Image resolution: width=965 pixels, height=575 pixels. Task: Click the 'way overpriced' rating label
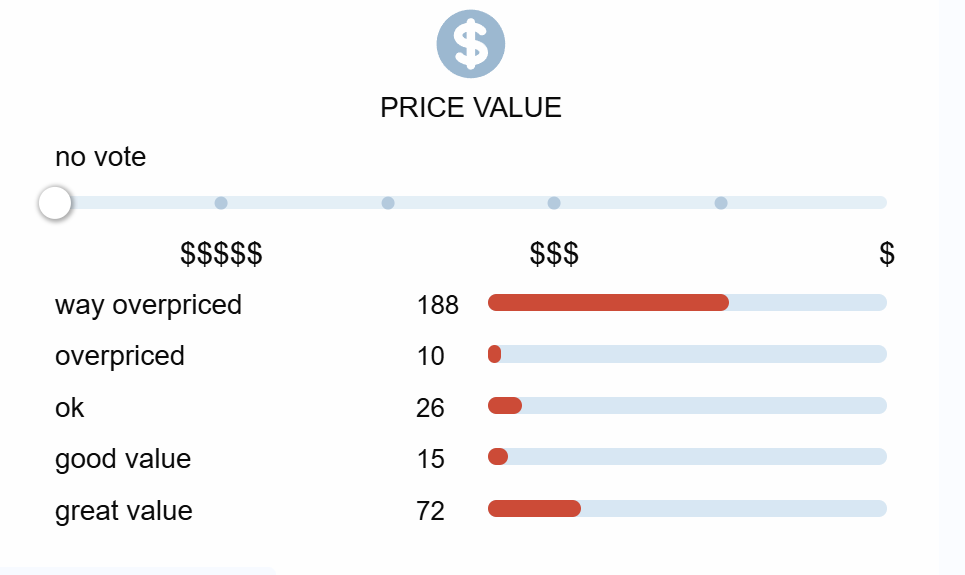[x=148, y=304]
